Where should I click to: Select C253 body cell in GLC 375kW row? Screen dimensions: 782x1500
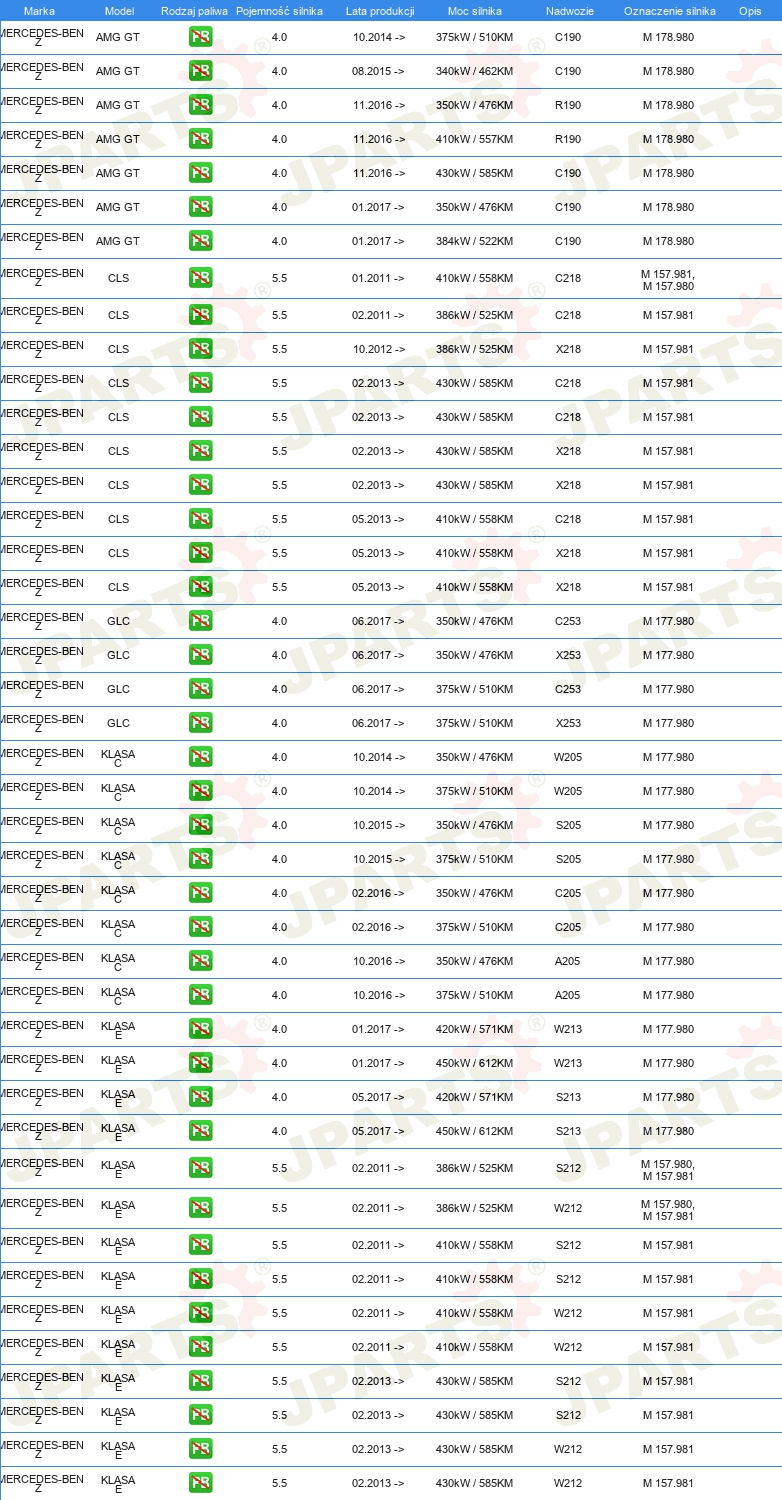tap(568, 689)
